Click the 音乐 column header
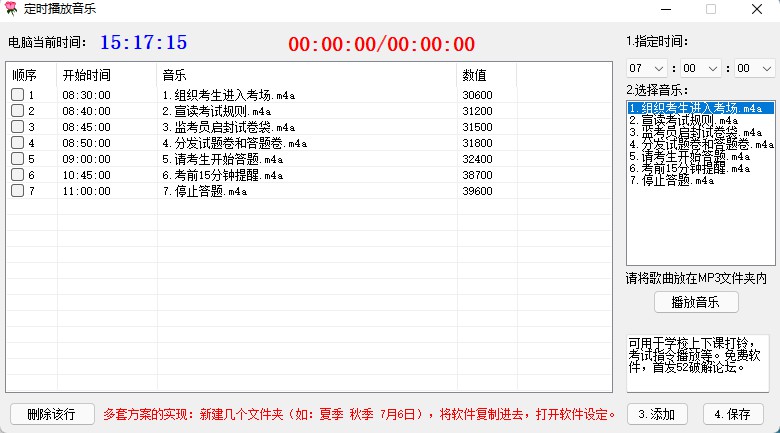Image resolution: width=780 pixels, height=433 pixels. 306,75
